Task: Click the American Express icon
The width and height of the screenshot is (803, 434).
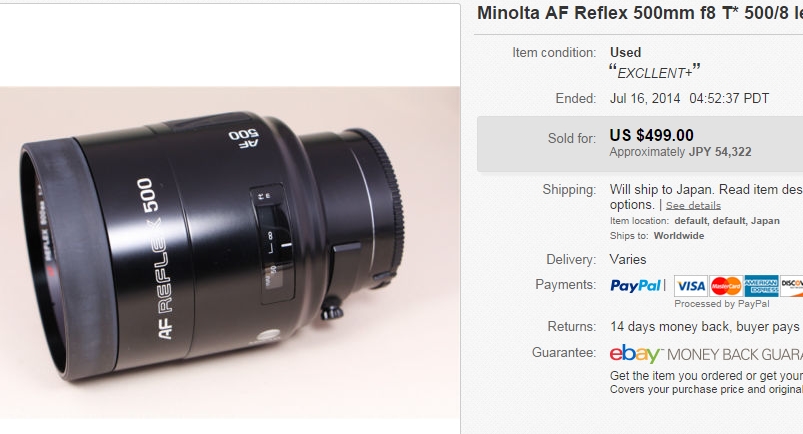Action: 761,286
